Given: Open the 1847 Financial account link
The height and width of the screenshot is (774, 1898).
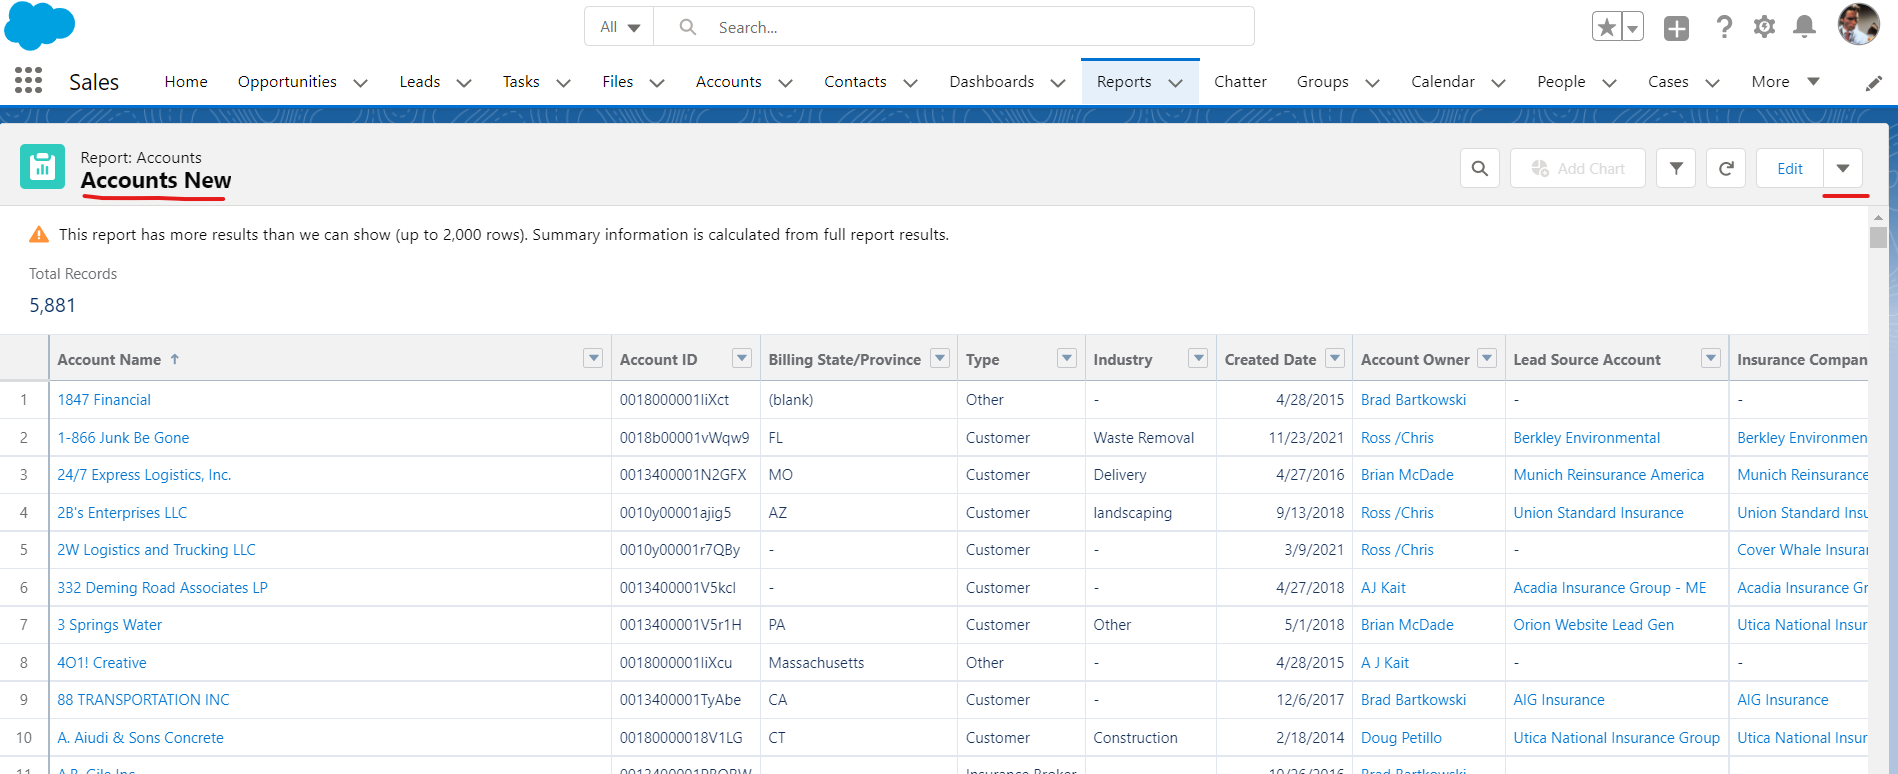Looking at the screenshot, I should 104,400.
